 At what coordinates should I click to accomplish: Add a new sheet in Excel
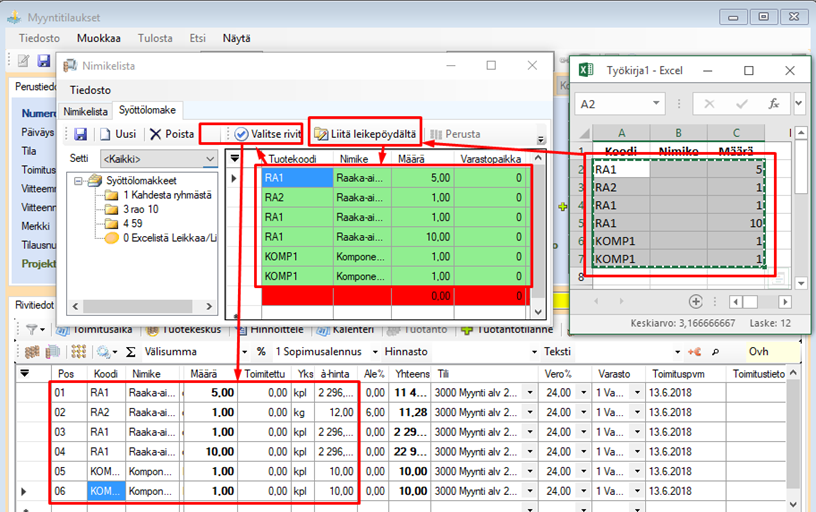coord(696,301)
